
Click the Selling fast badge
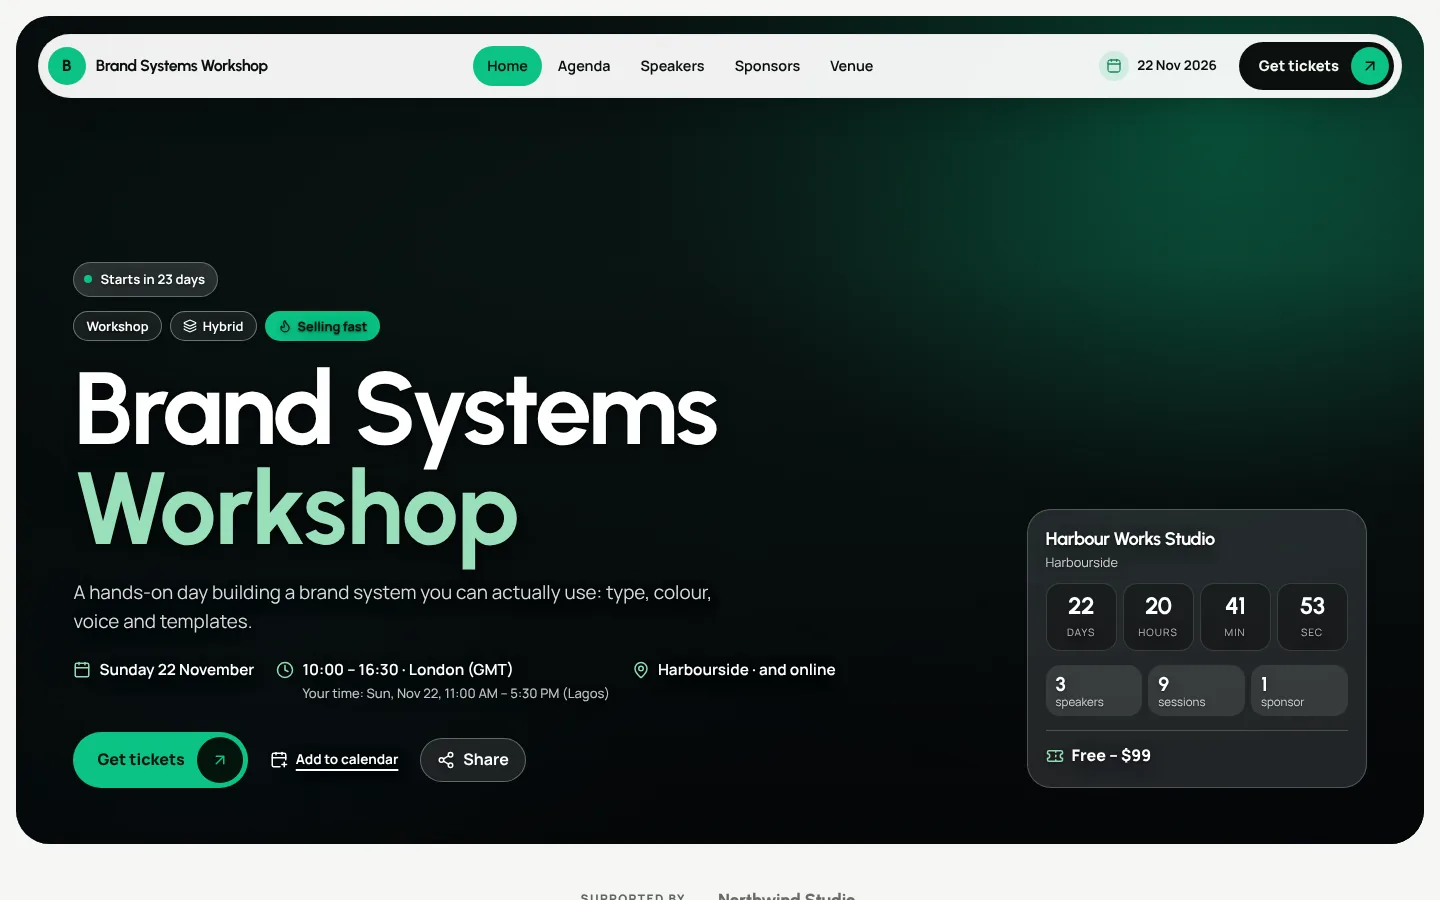(322, 326)
